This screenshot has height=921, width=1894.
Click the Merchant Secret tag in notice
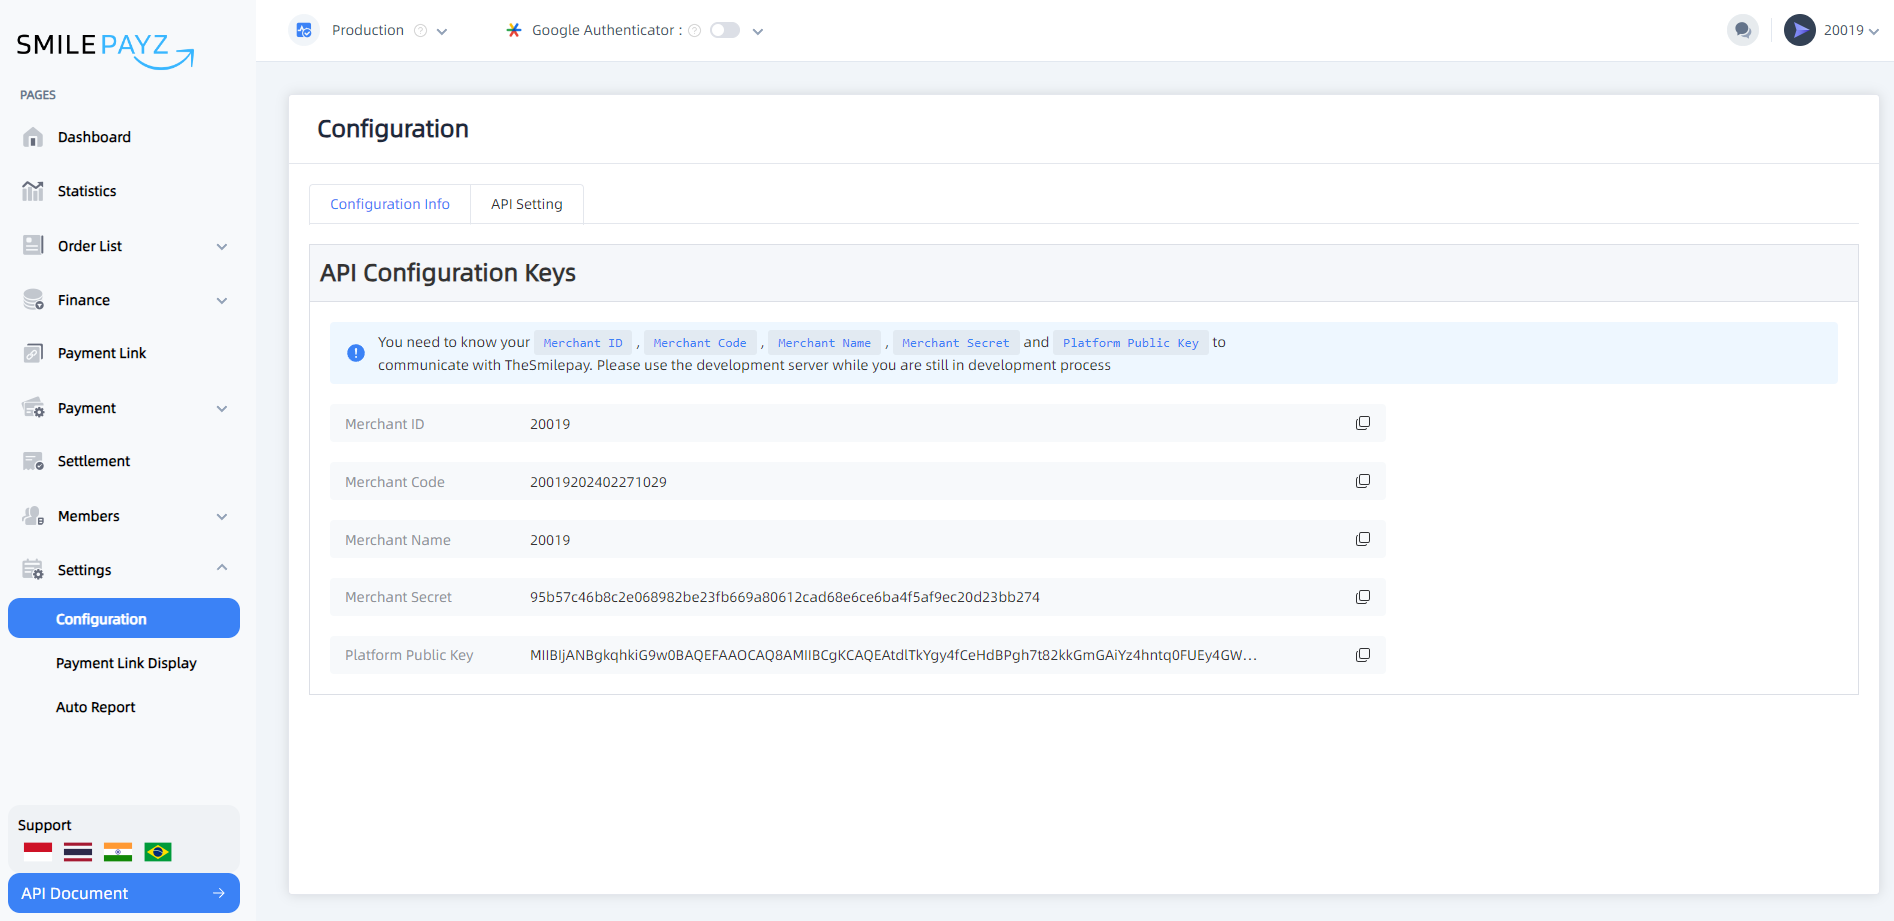[x=956, y=343]
